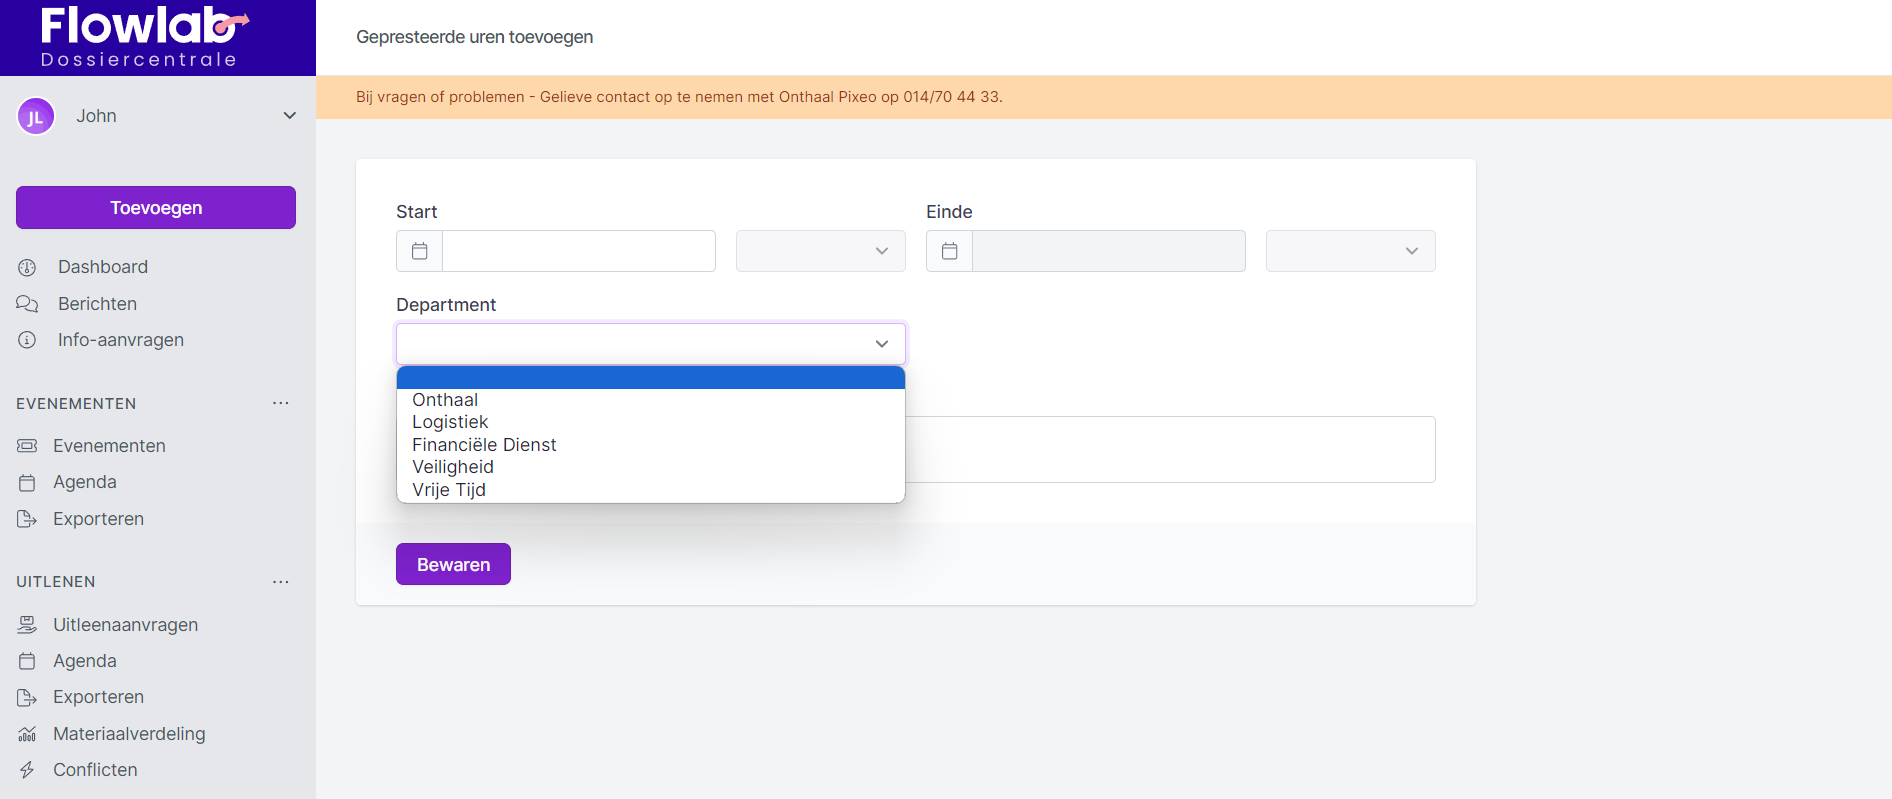Screen dimensions: 1892x799
Task: Click the Start date calendar icon
Action: point(420,251)
